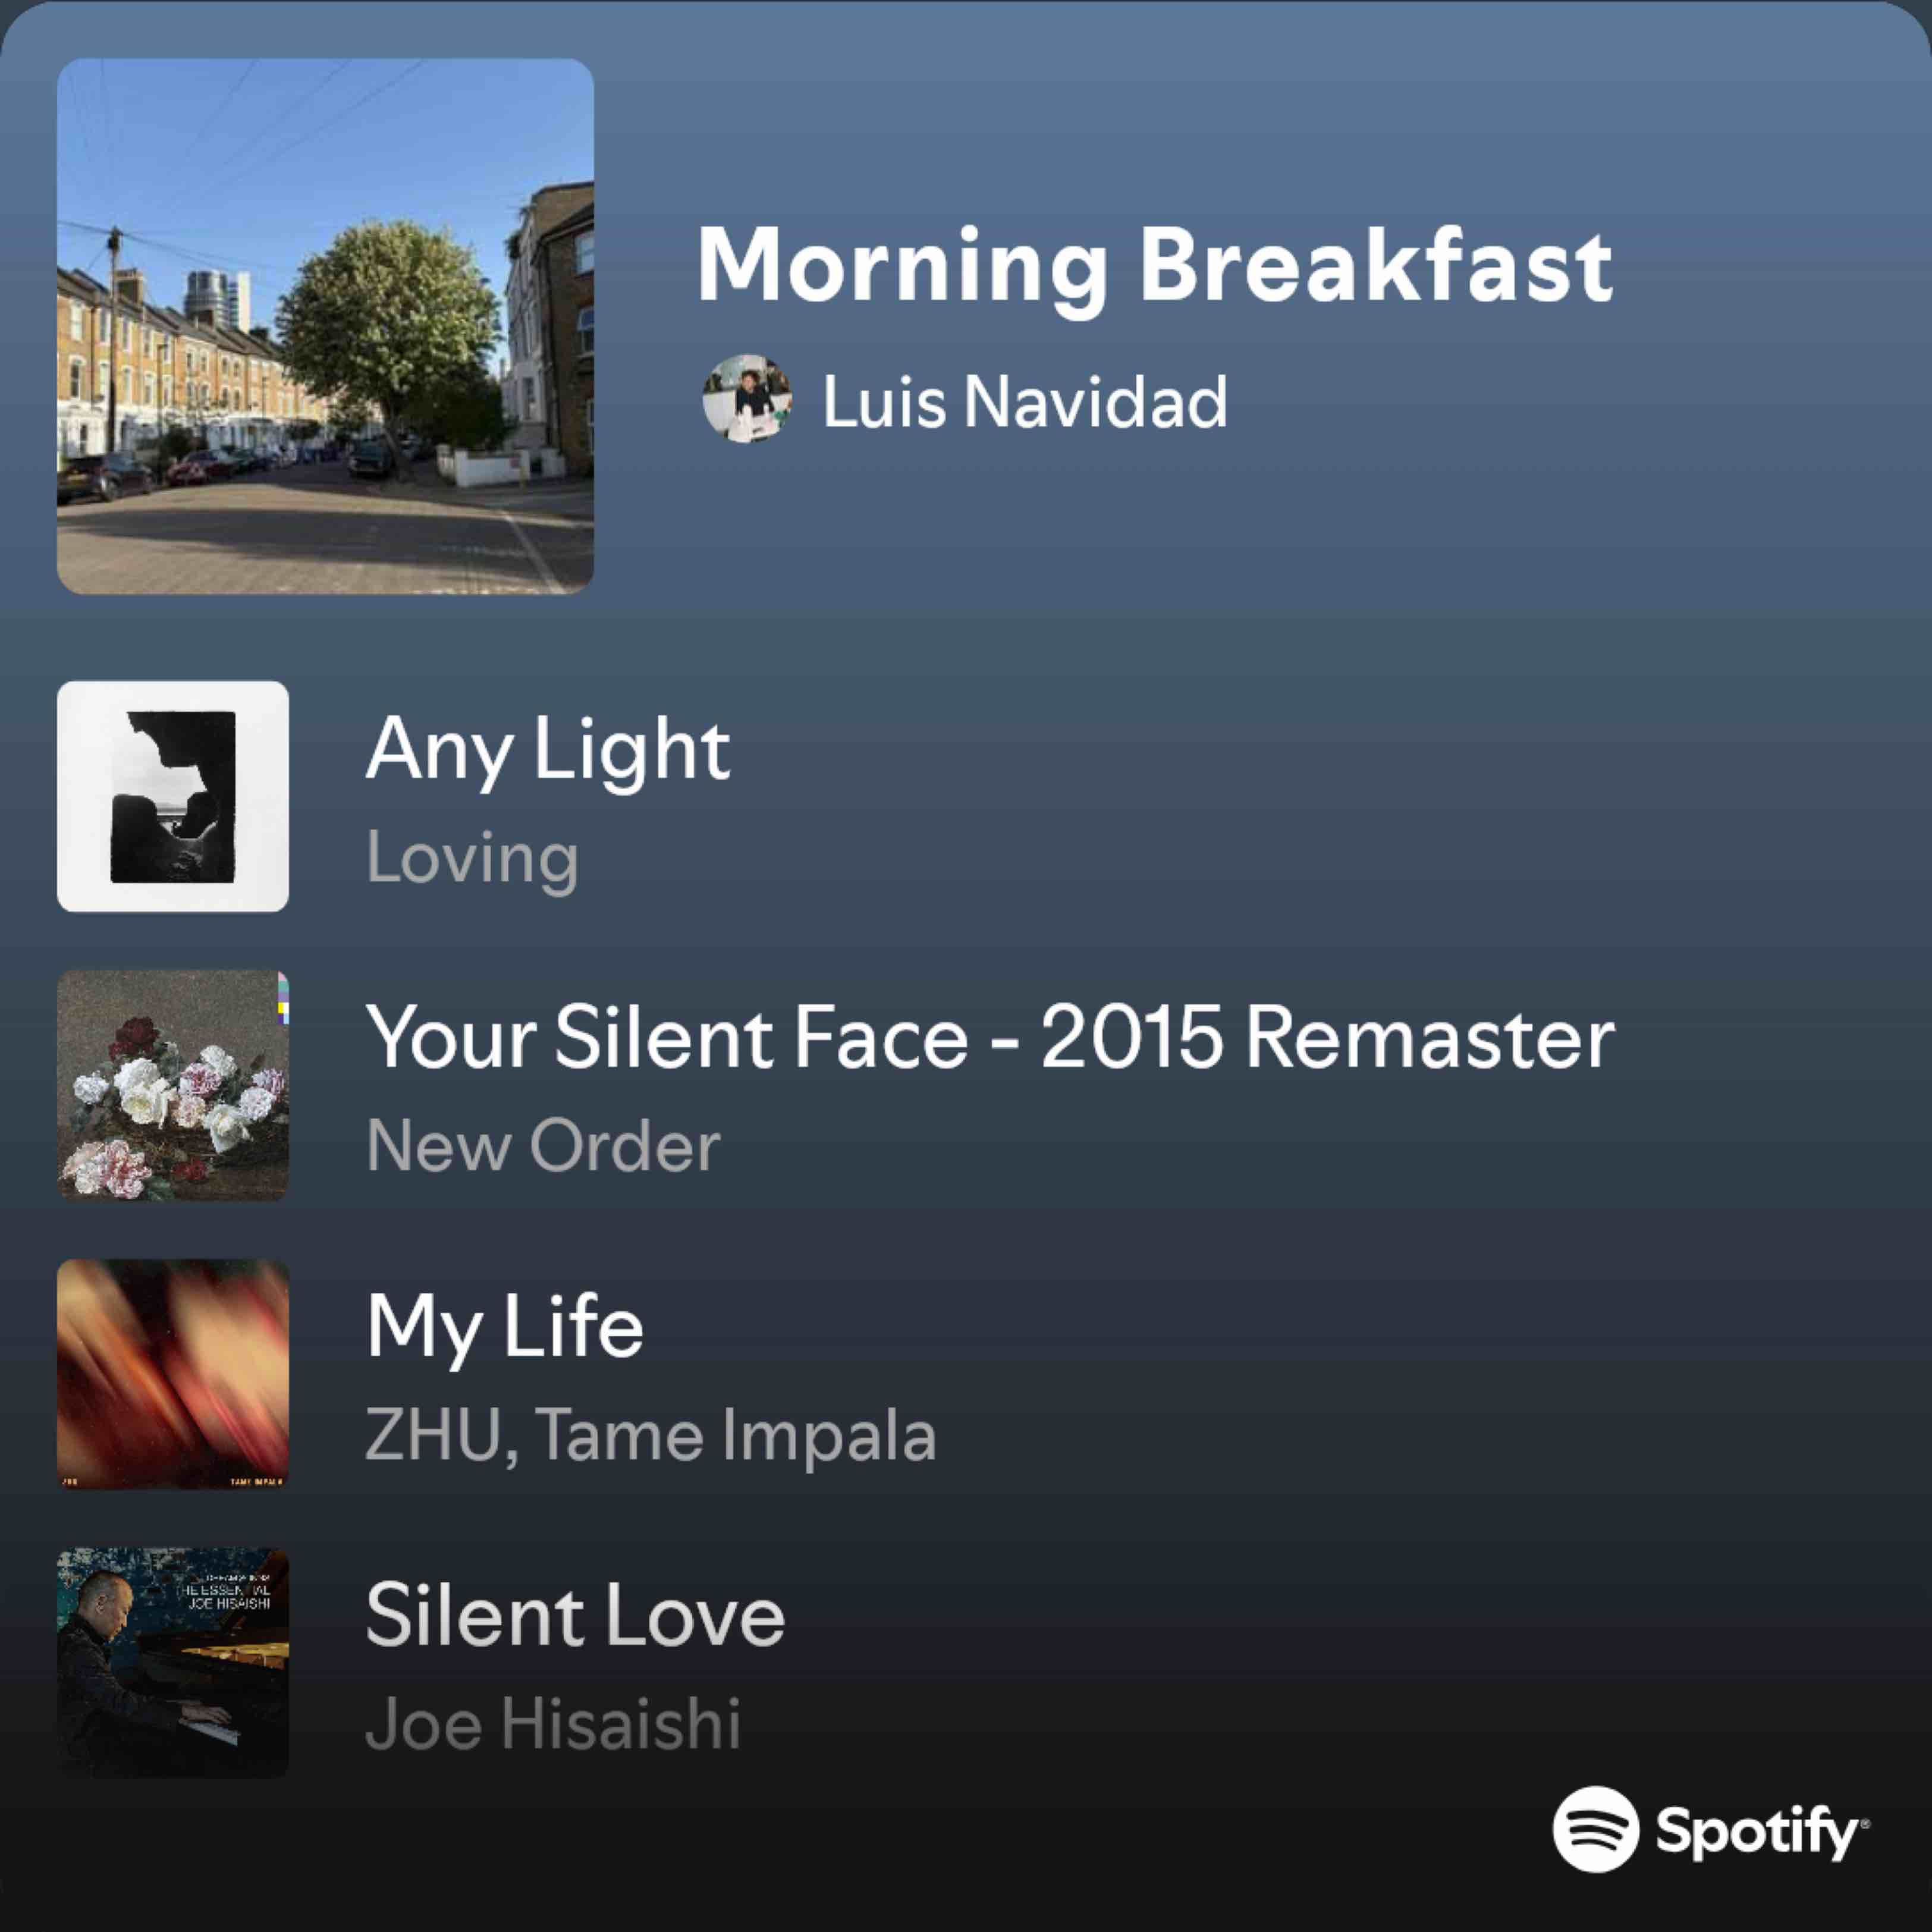Viewport: 1932px width, 1932px height.
Task: Click the Joe Hisaishi album cover
Action: [x=173, y=1663]
